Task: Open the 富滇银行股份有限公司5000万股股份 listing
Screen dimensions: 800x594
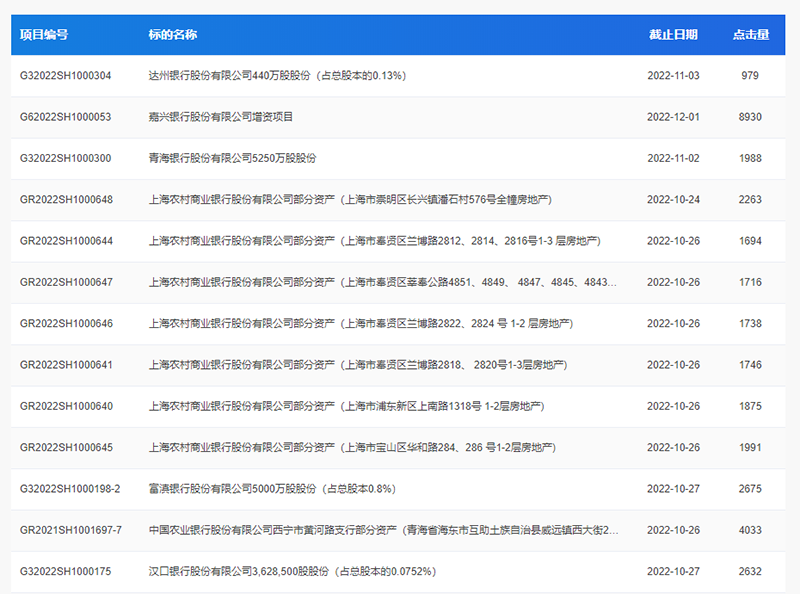Action: (x=272, y=489)
